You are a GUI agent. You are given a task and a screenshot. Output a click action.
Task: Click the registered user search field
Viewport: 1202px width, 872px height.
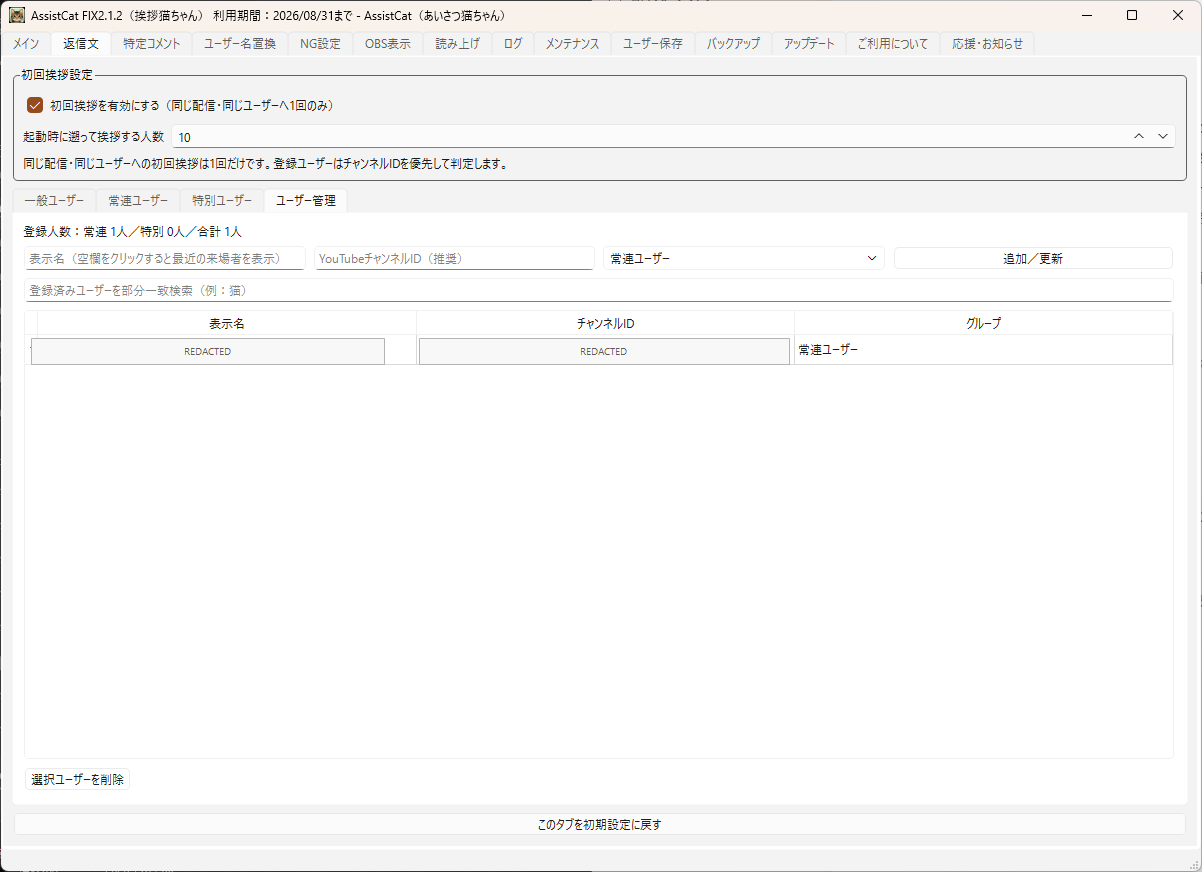tap(598, 290)
